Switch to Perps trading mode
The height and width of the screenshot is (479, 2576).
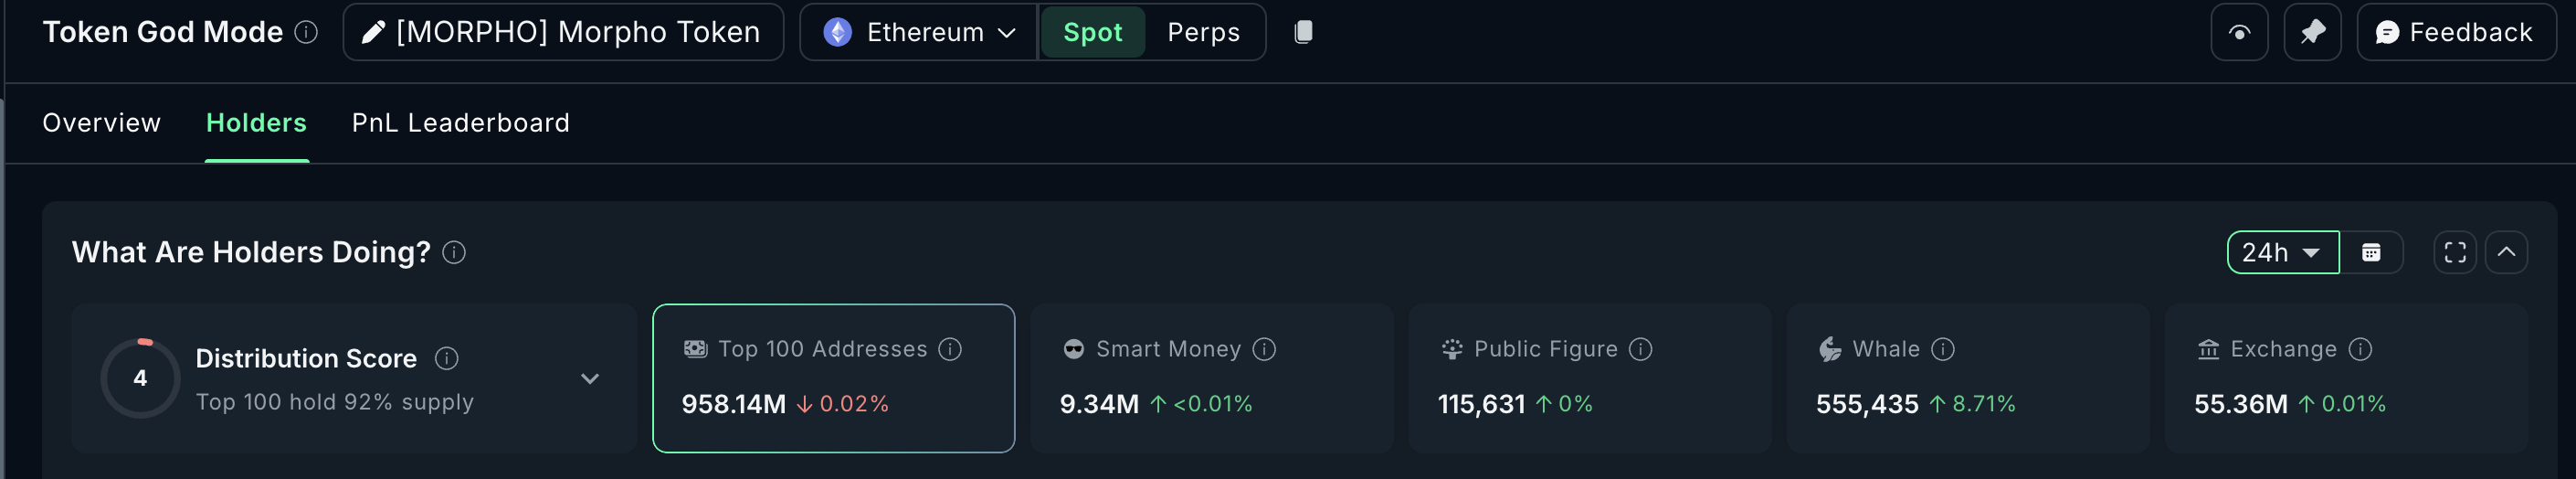(1203, 32)
